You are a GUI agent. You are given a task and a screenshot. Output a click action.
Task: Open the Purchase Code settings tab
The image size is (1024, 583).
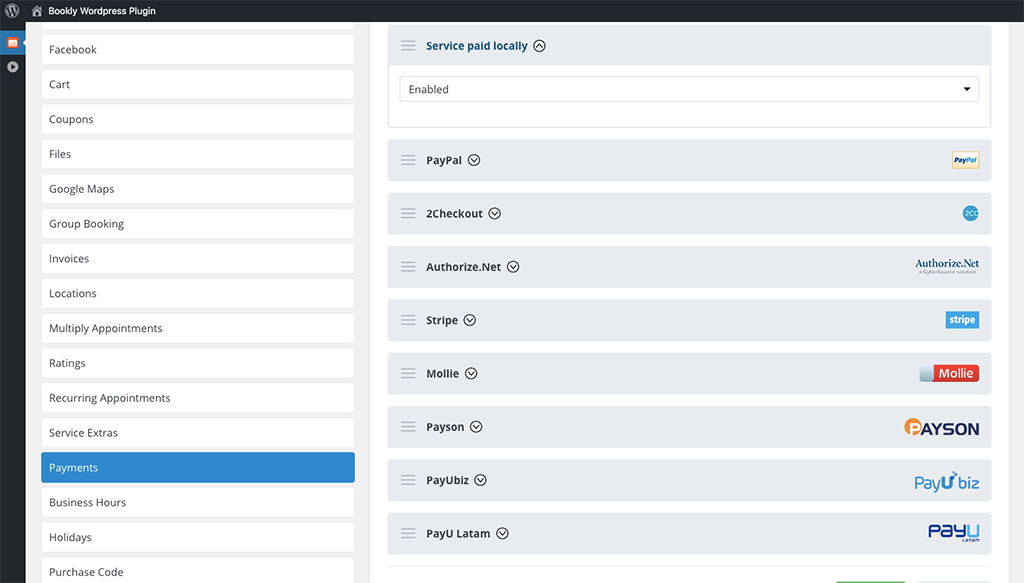198,571
